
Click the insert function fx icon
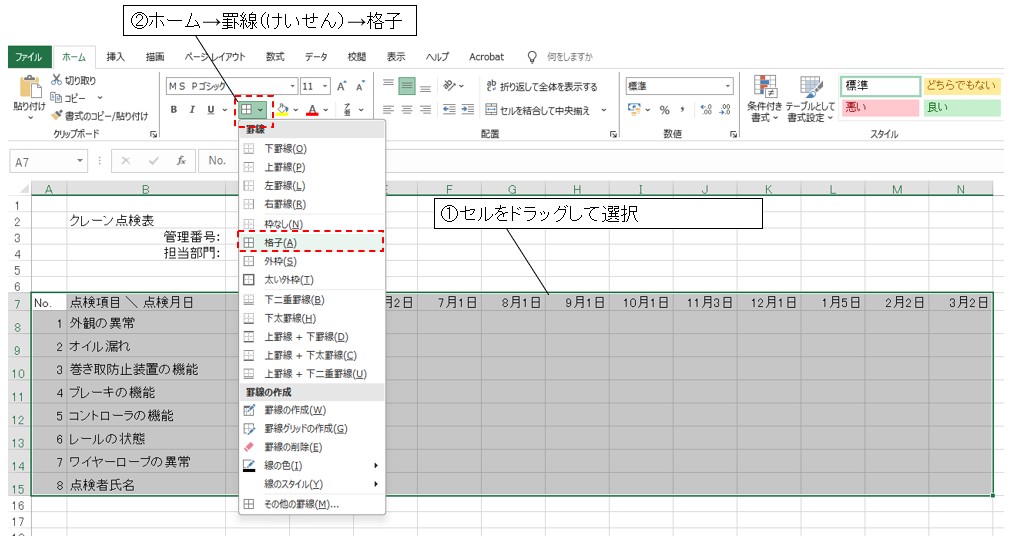tap(180, 160)
